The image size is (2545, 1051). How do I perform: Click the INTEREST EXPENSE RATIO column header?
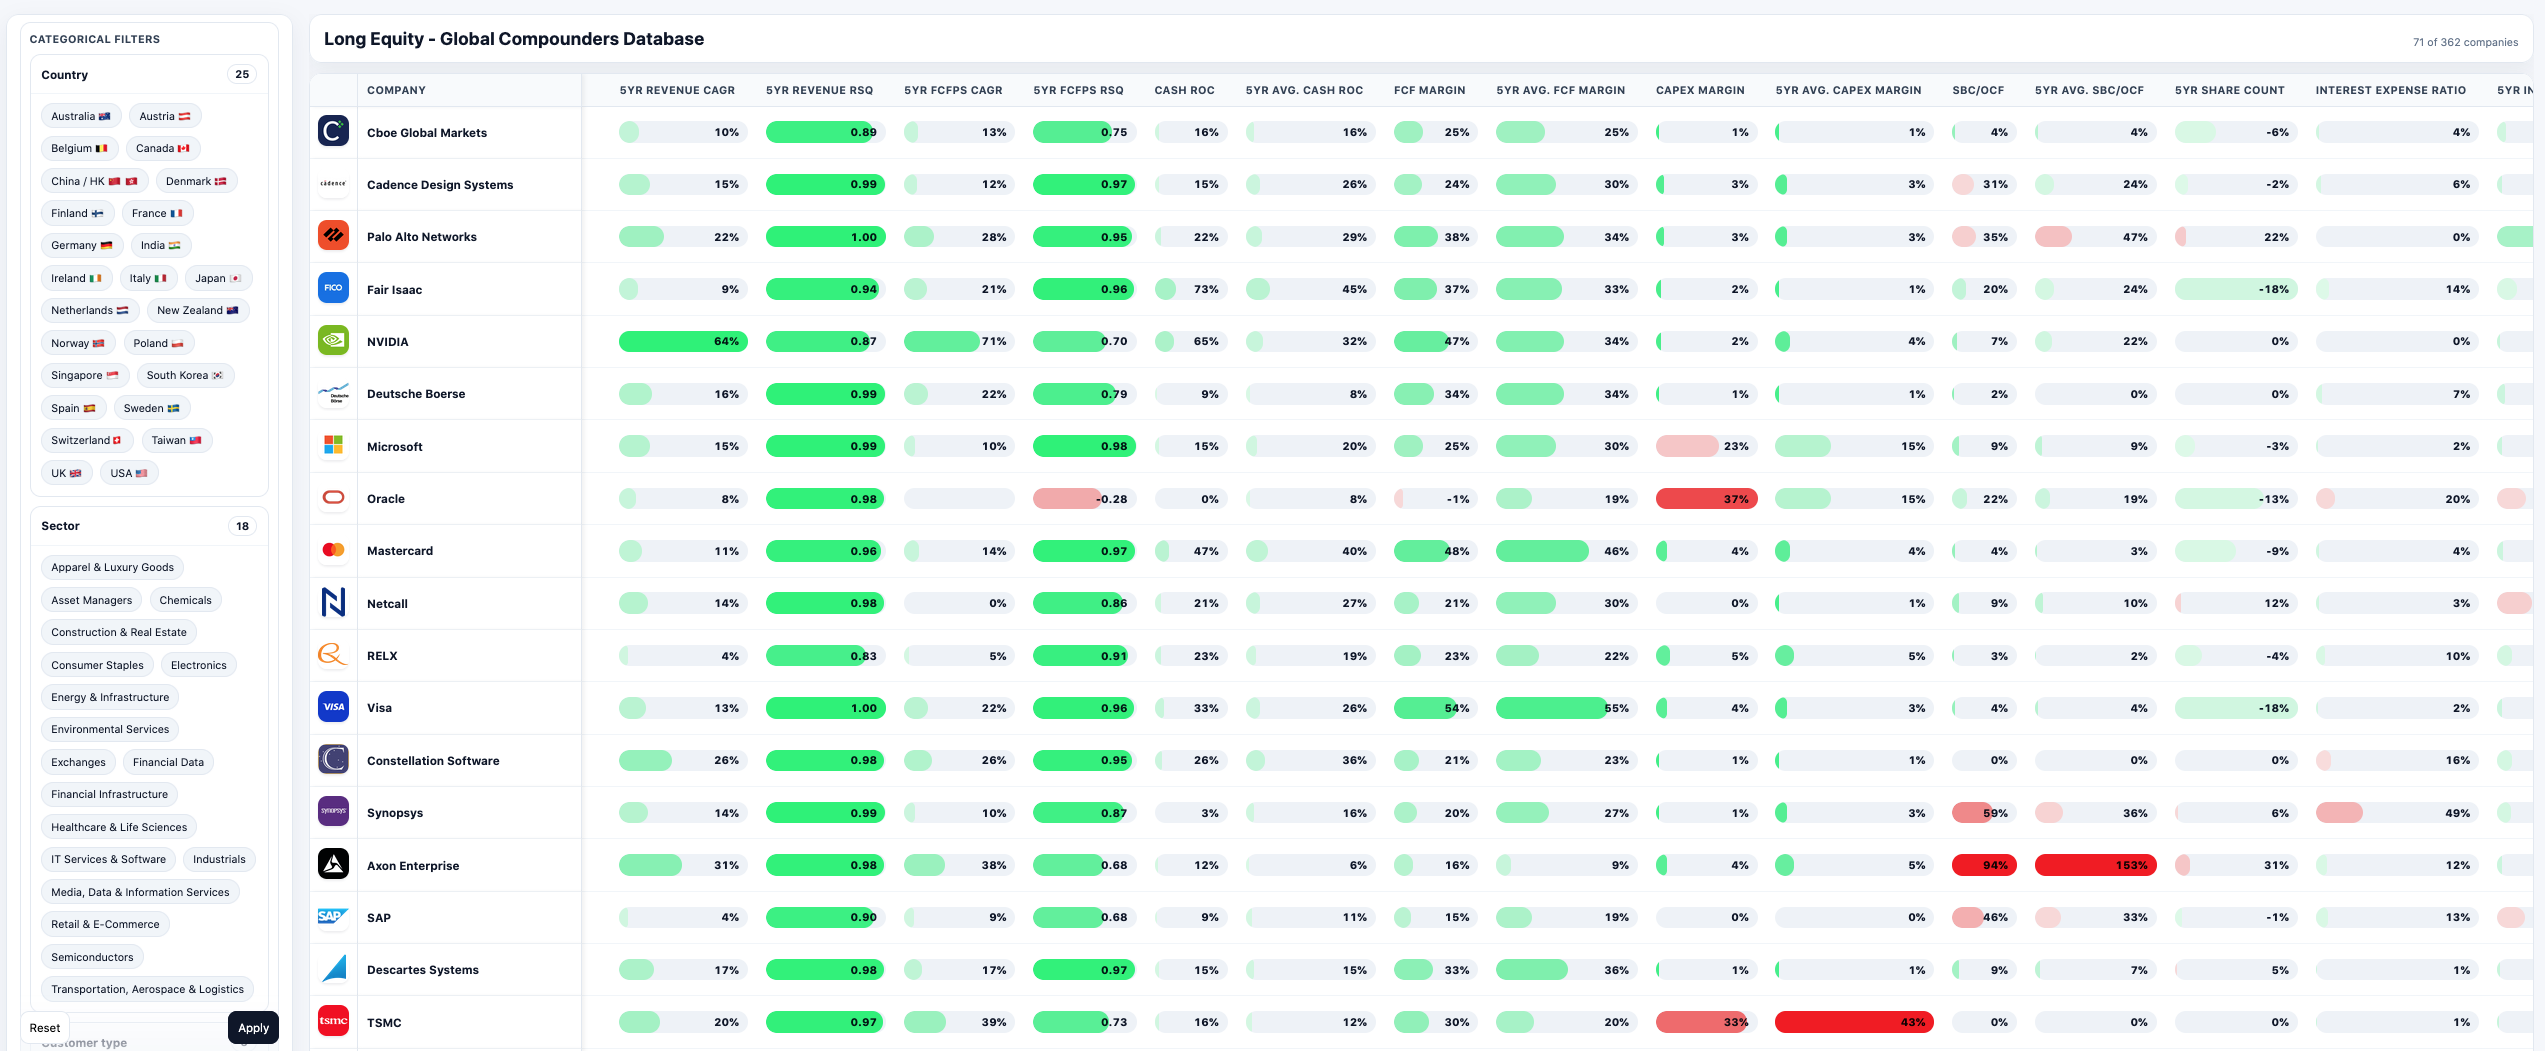(x=2390, y=90)
